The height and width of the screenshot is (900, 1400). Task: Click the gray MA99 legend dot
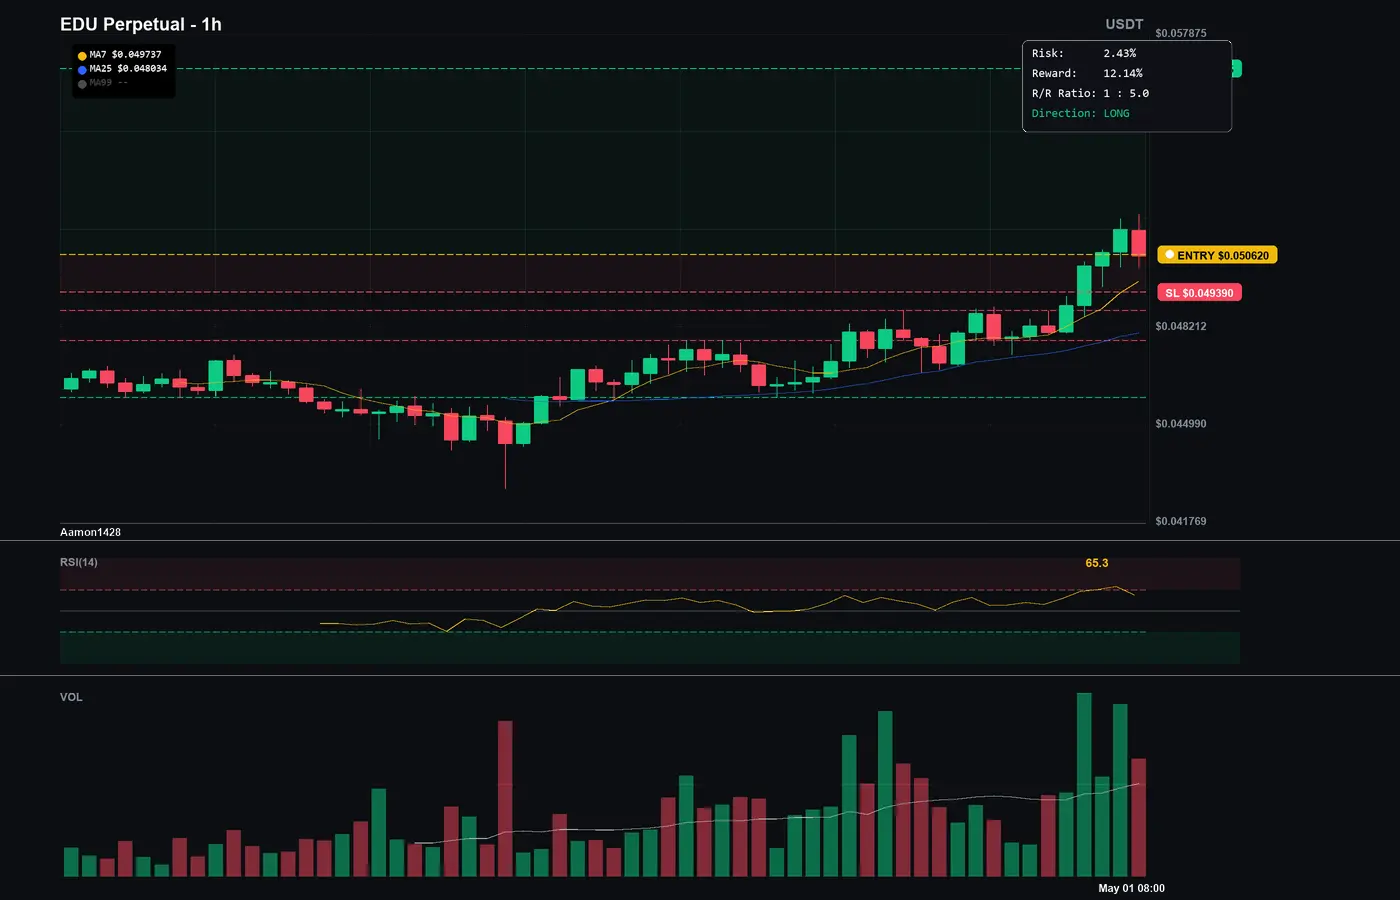[82, 84]
